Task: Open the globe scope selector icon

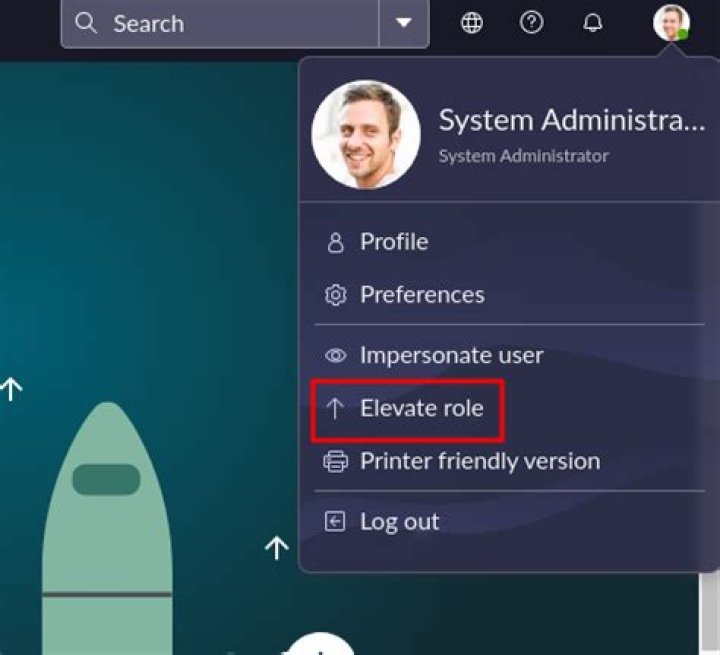Action: [x=472, y=23]
